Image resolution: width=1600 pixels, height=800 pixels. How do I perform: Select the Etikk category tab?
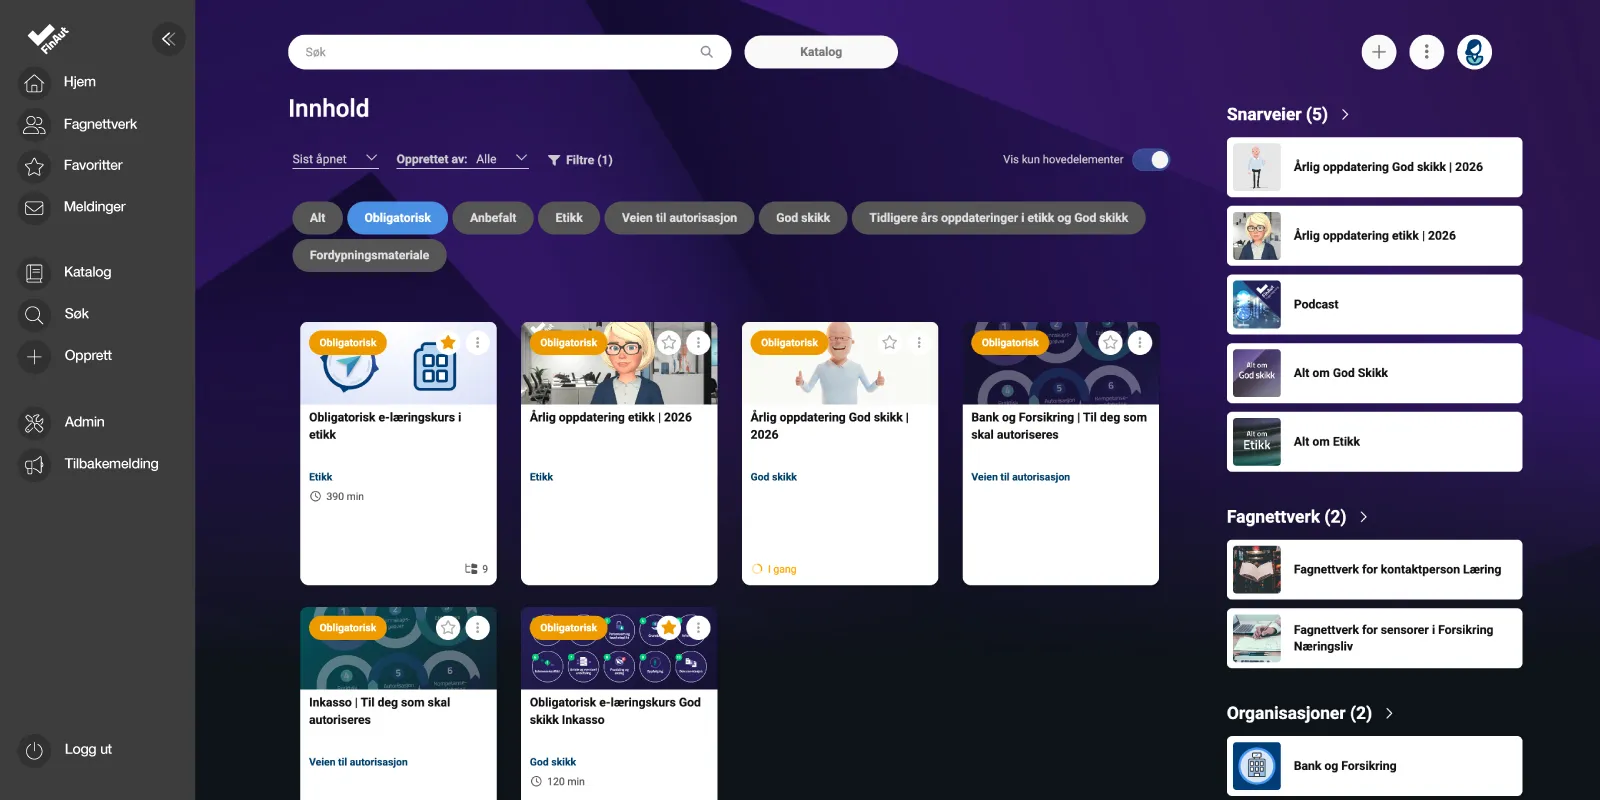pyautogui.click(x=569, y=218)
